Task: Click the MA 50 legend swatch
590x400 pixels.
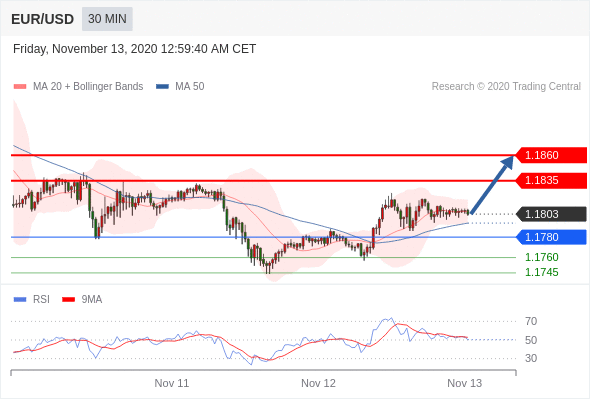Action: [x=162, y=87]
